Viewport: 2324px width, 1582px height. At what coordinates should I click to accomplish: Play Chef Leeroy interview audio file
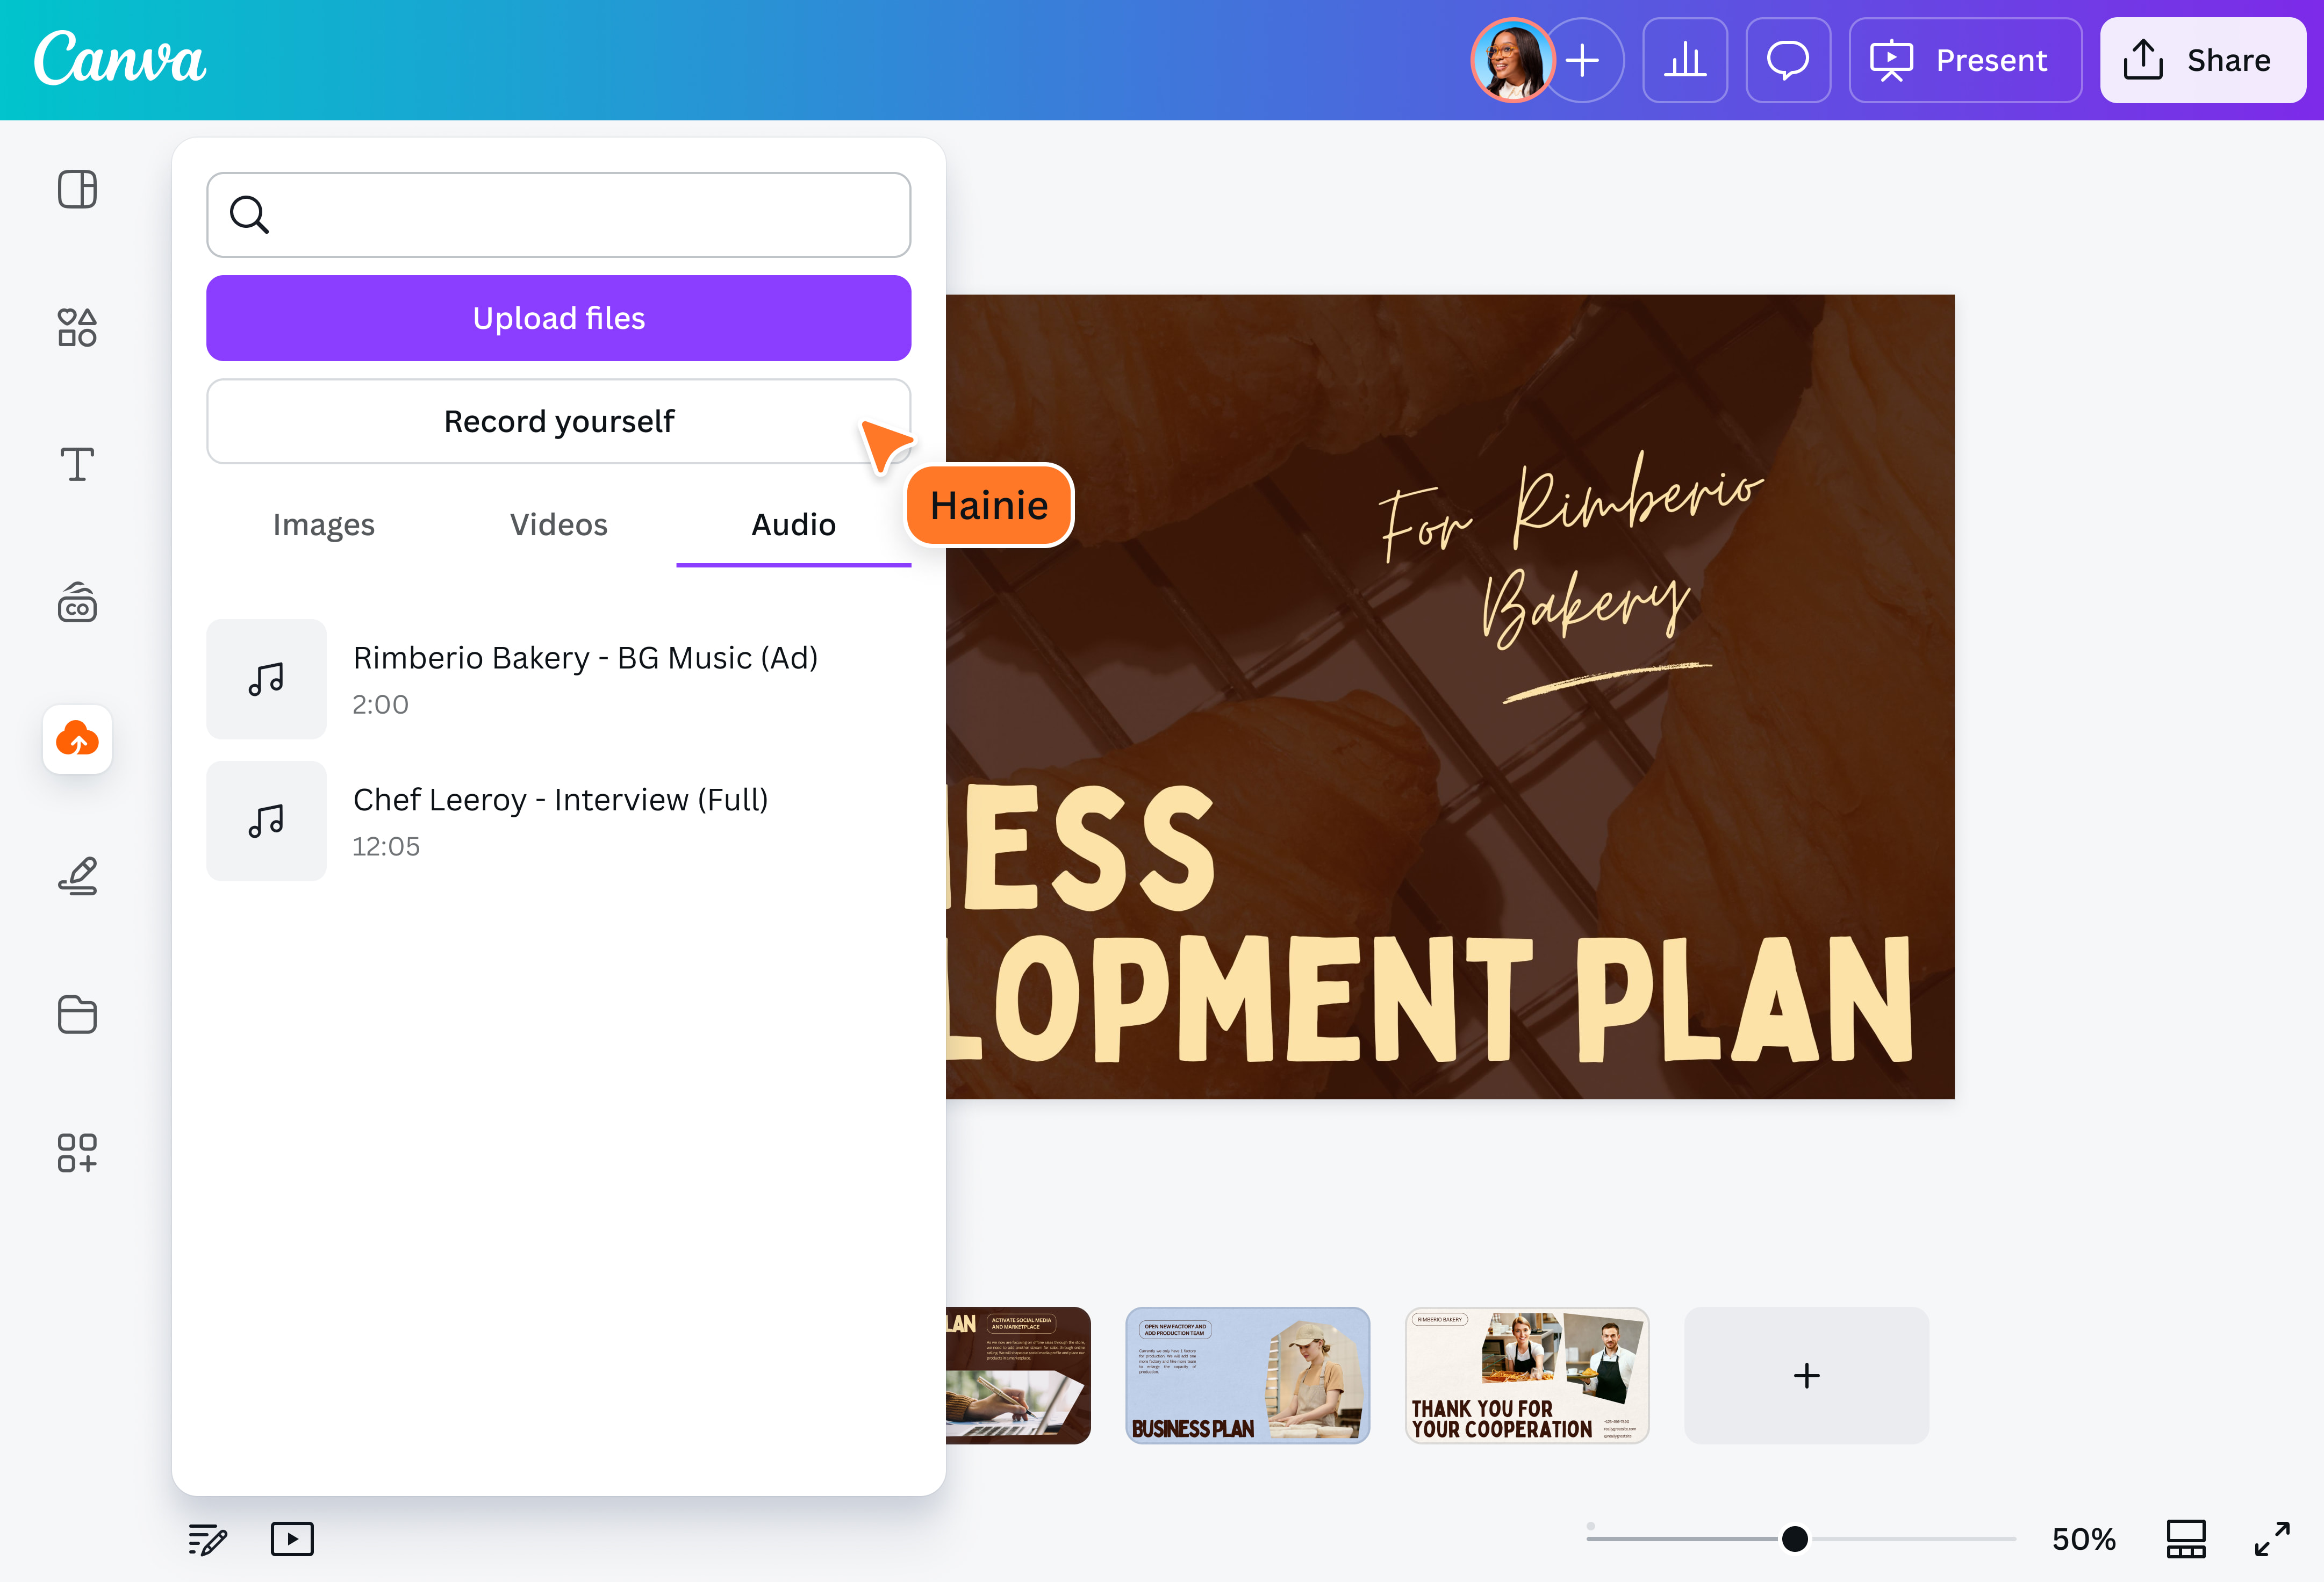coord(560,820)
